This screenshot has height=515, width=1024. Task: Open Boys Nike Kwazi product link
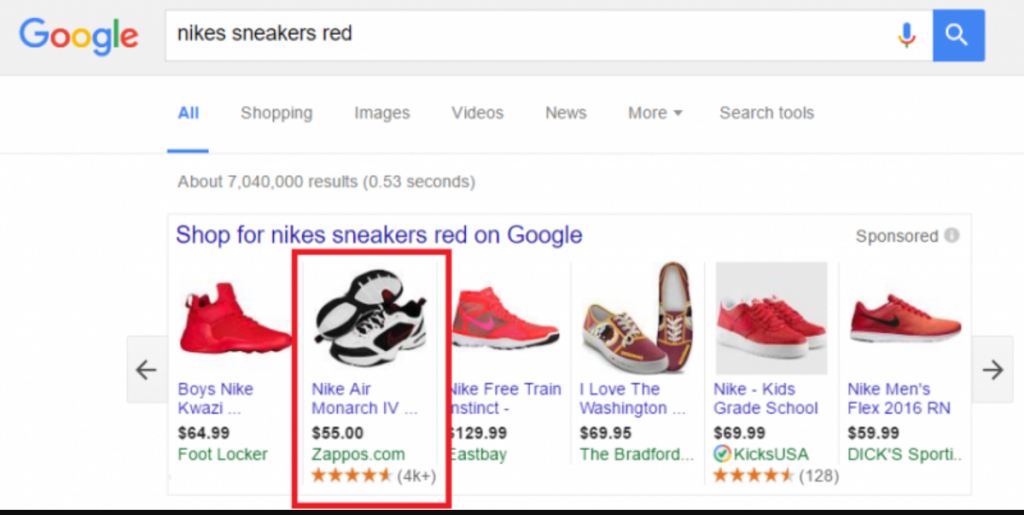click(216, 398)
